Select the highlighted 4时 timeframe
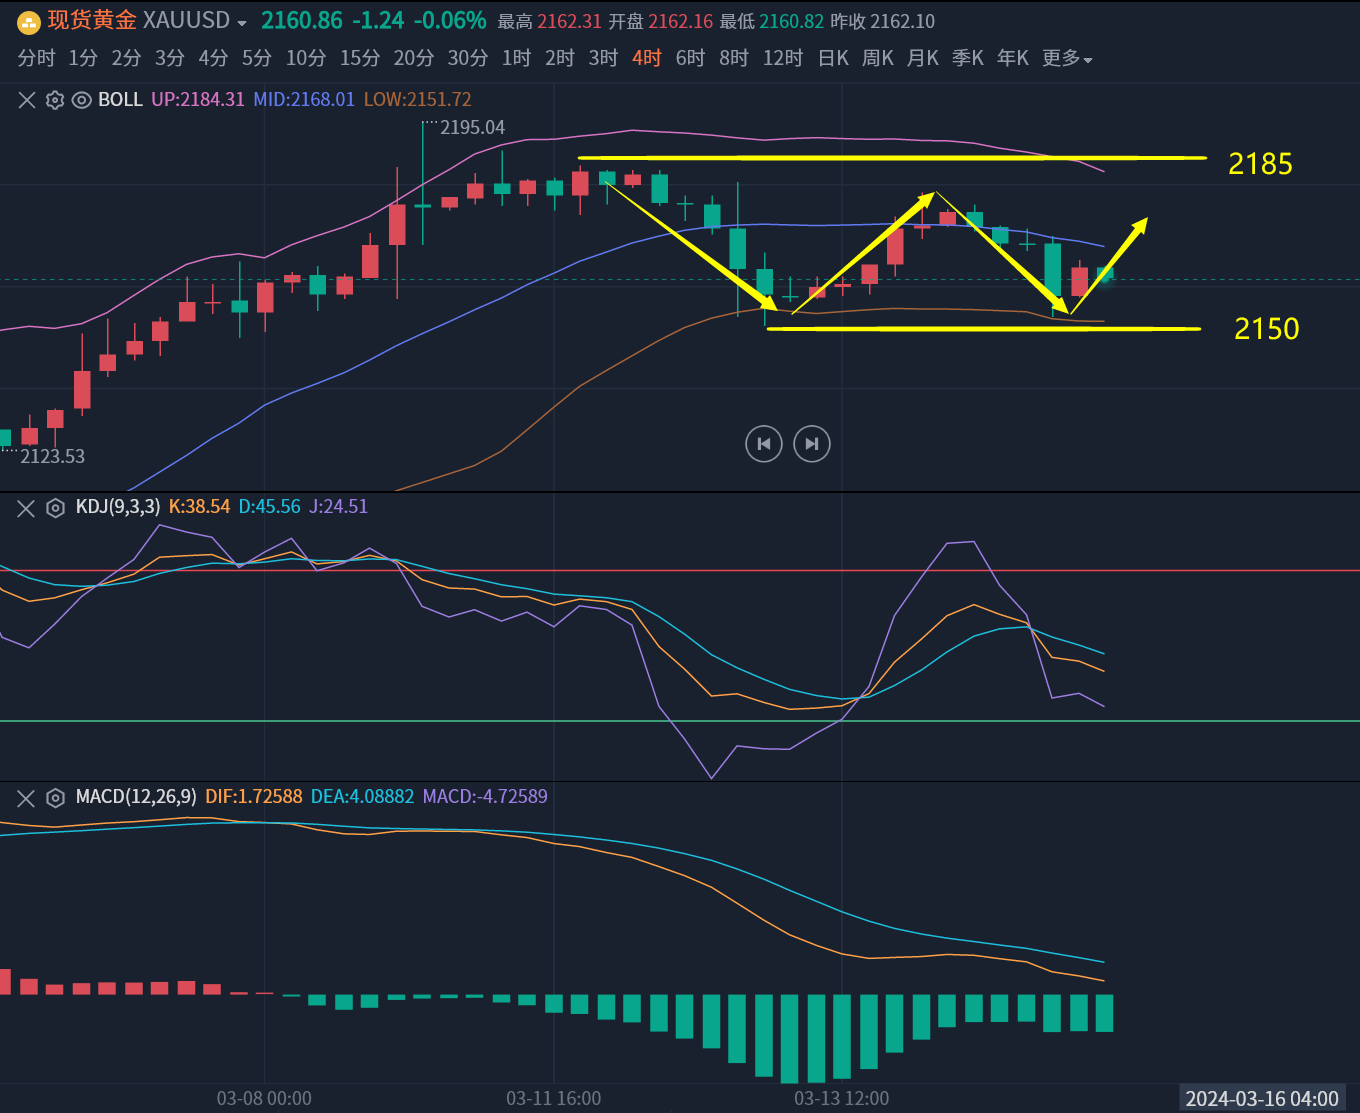 [x=647, y=59]
